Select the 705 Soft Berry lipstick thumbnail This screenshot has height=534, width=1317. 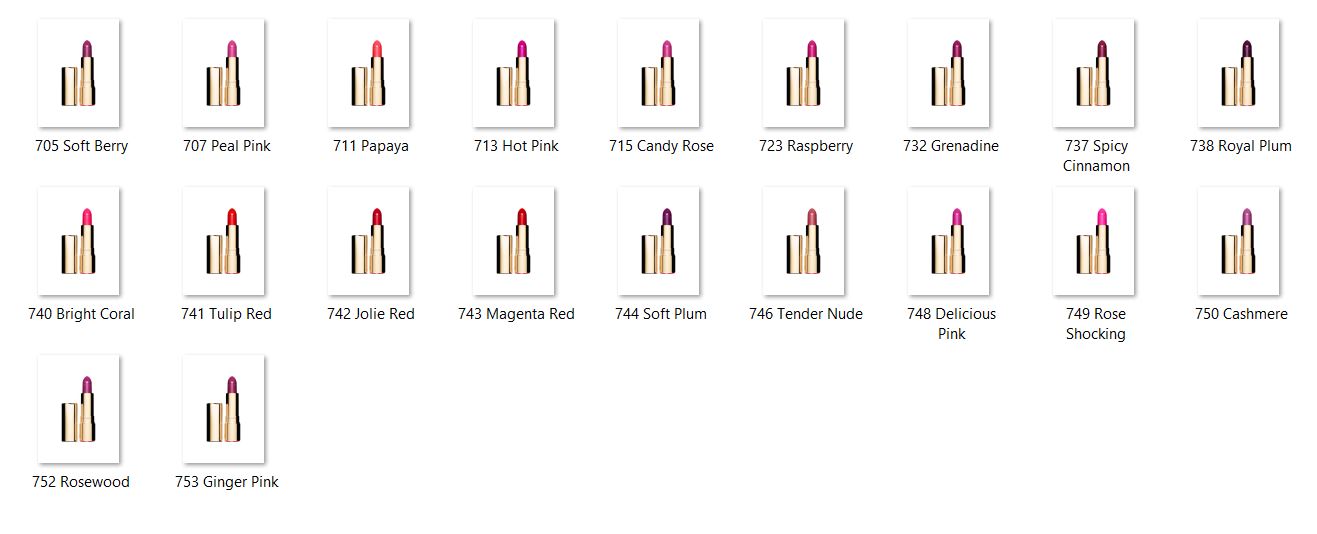(79, 73)
